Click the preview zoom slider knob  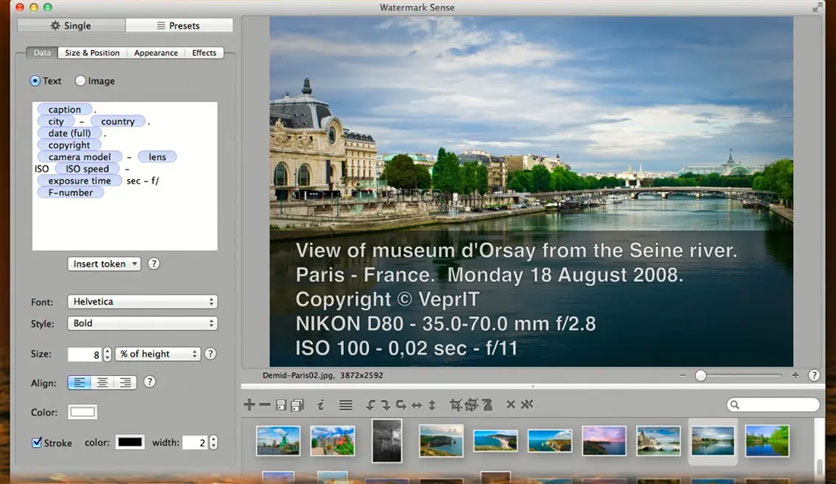coord(701,376)
